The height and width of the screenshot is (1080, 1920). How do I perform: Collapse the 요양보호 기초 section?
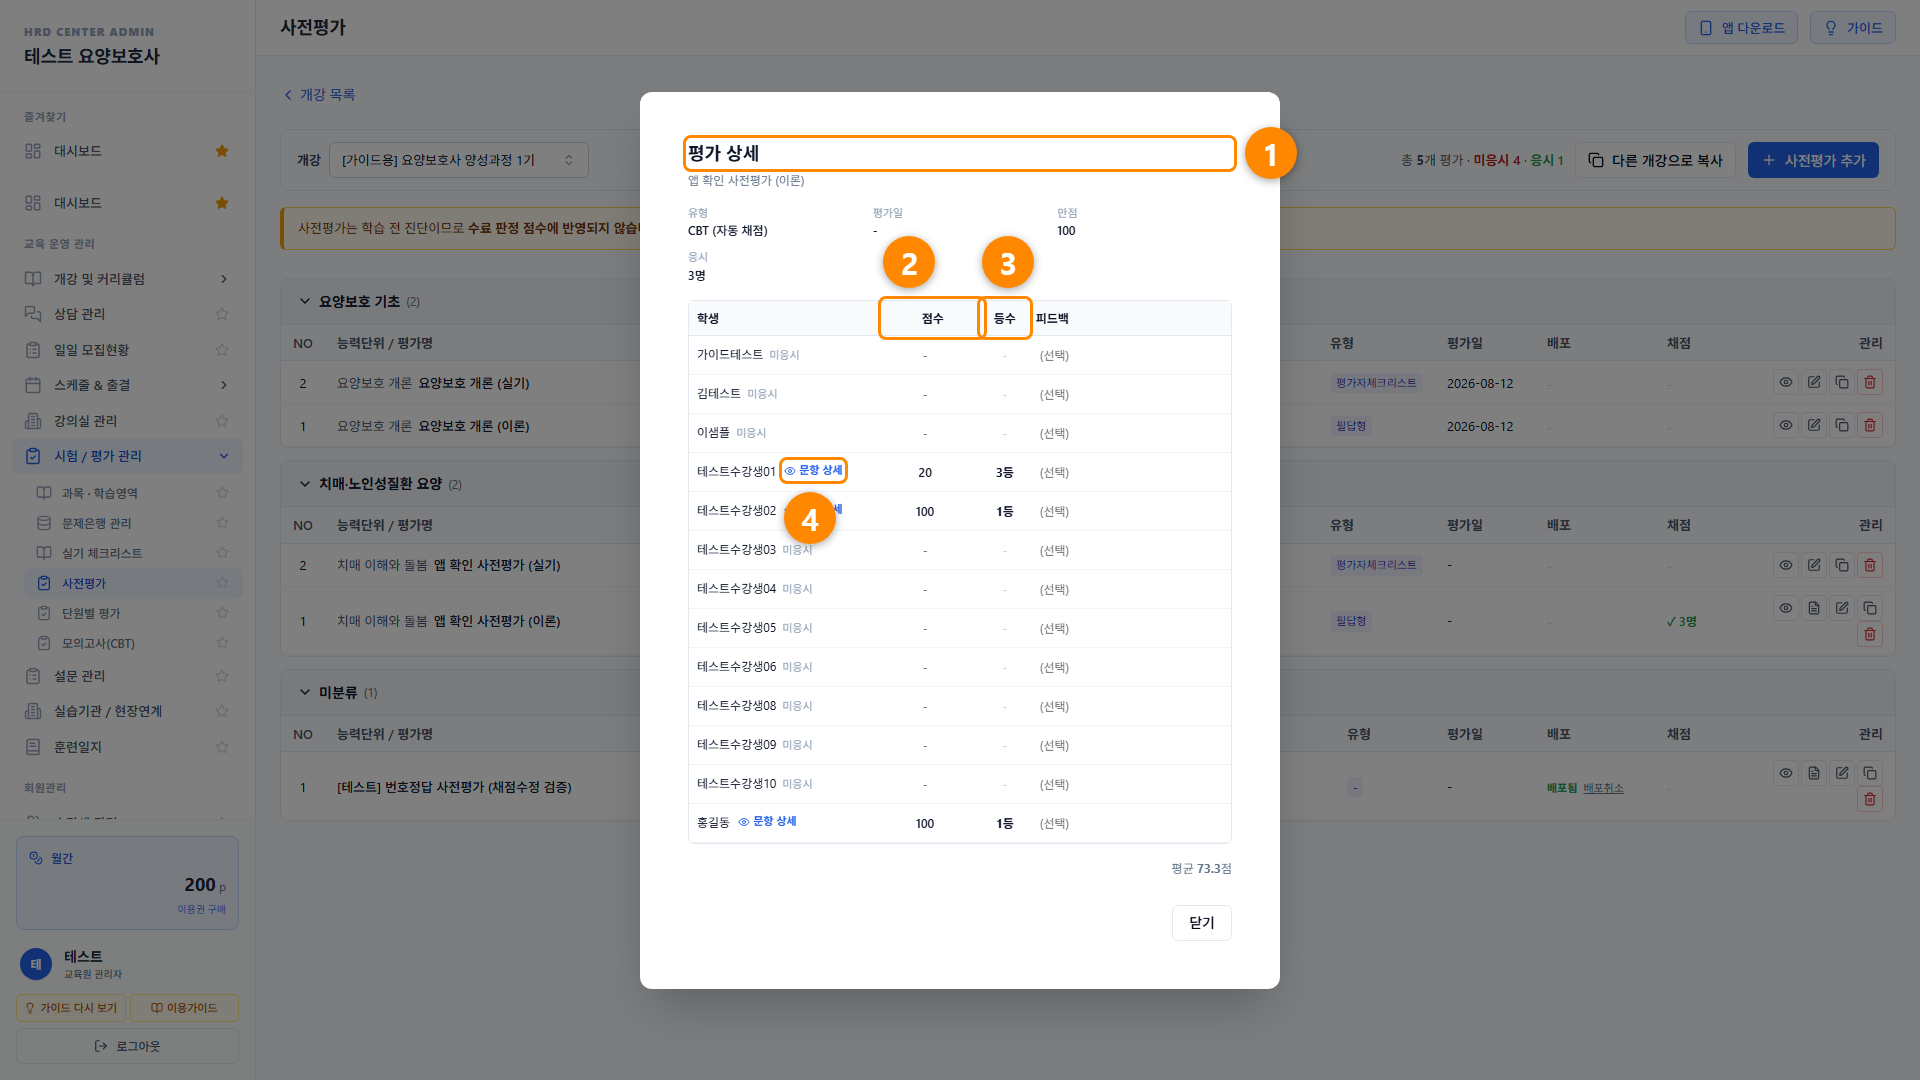(x=305, y=301)
